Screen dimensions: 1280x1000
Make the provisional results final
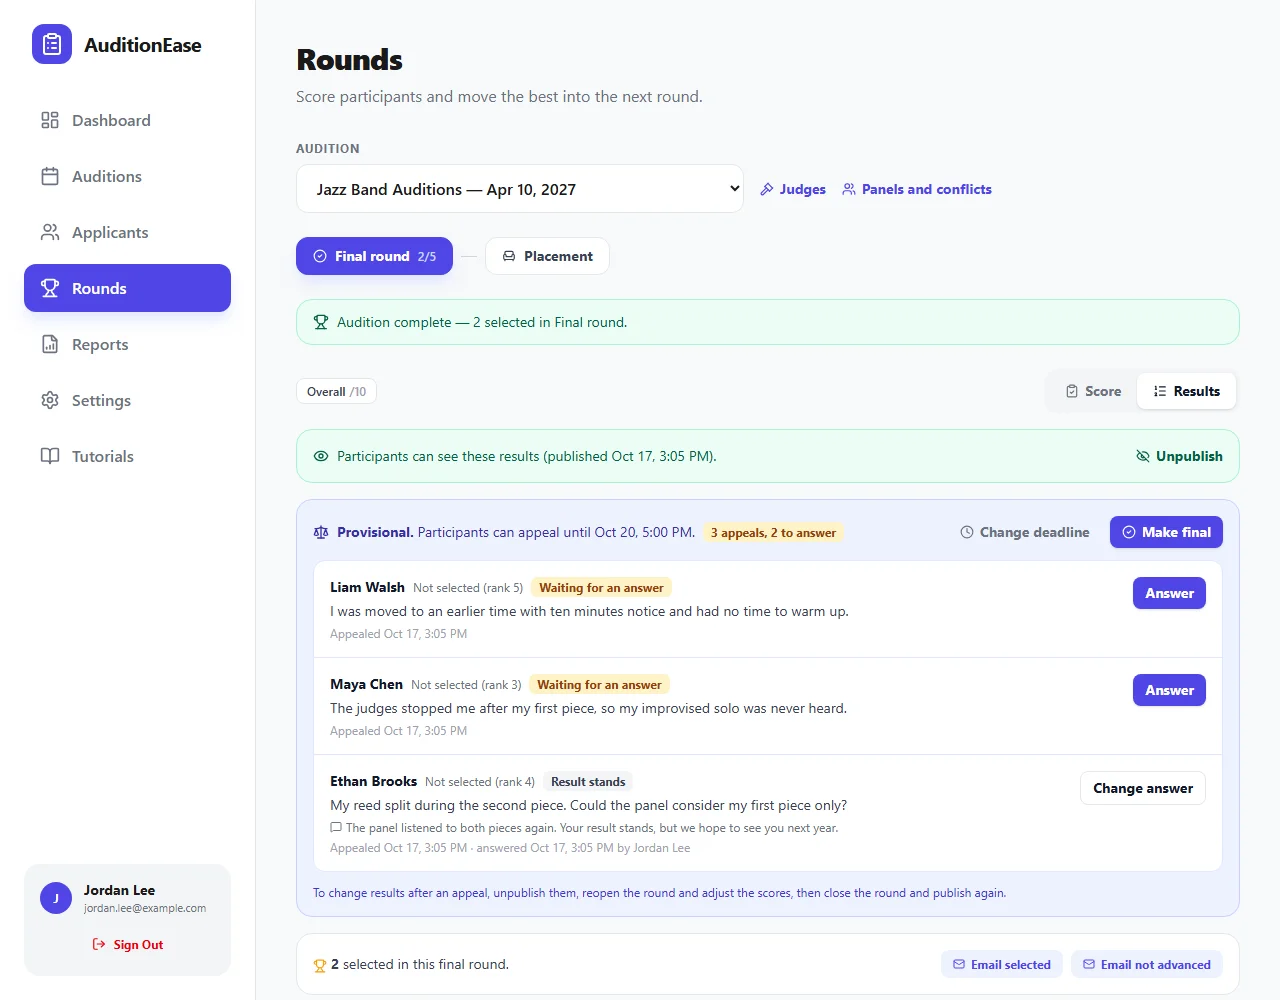click(1166, 532)
